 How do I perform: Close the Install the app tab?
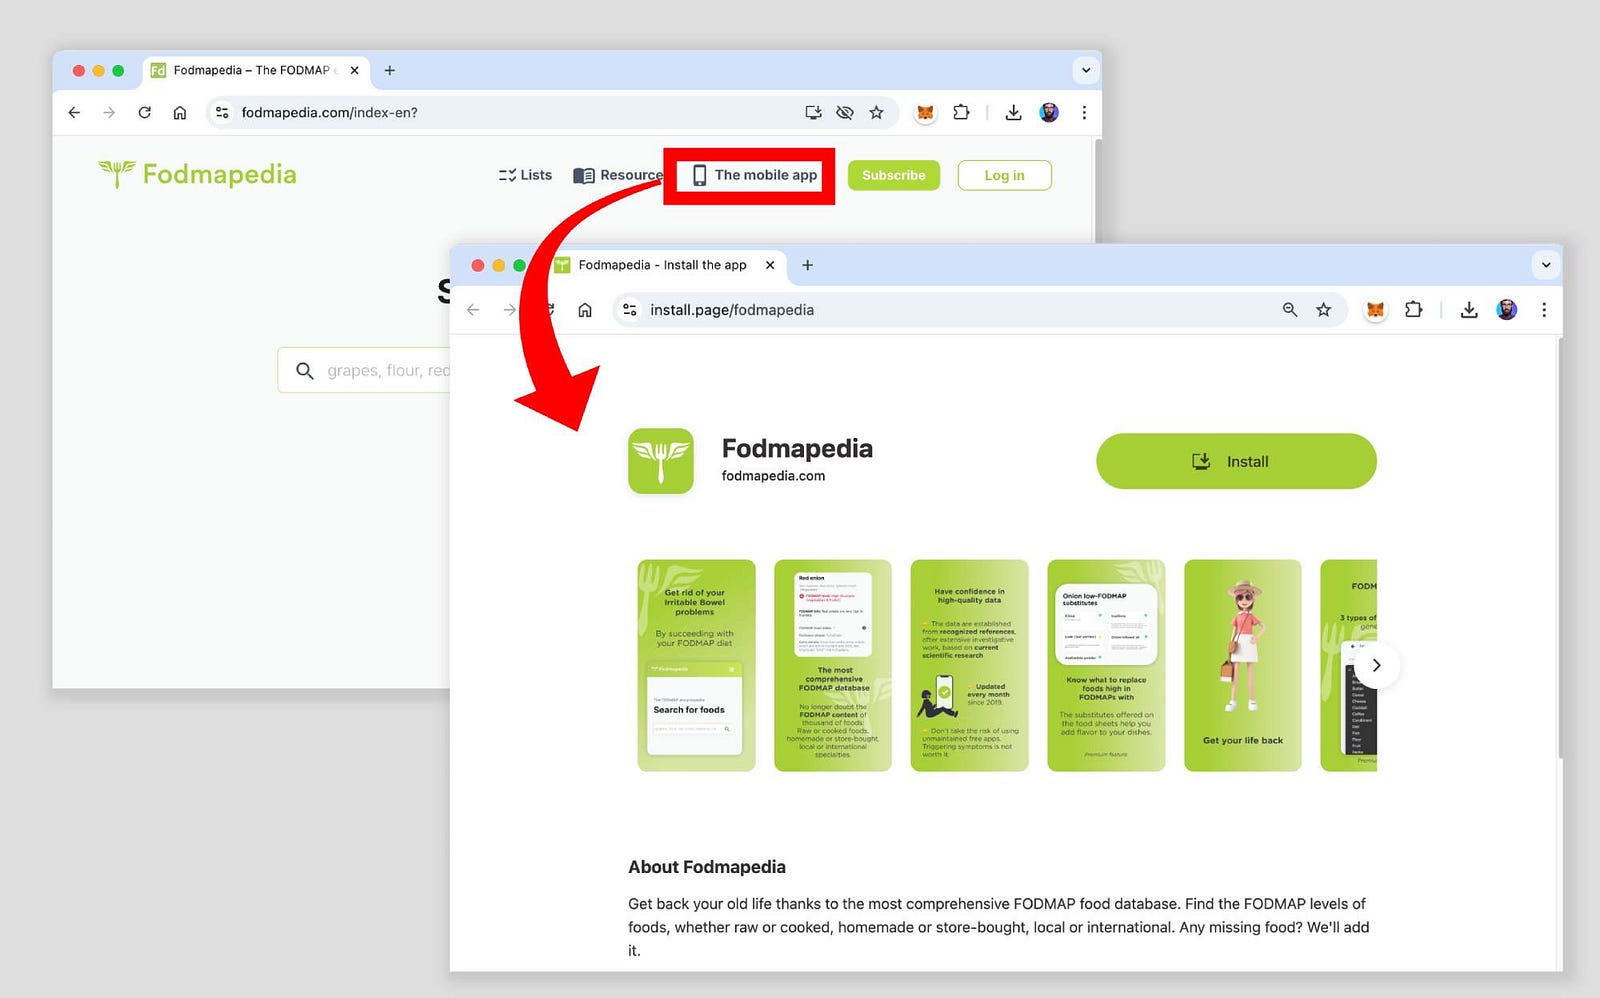770,265
